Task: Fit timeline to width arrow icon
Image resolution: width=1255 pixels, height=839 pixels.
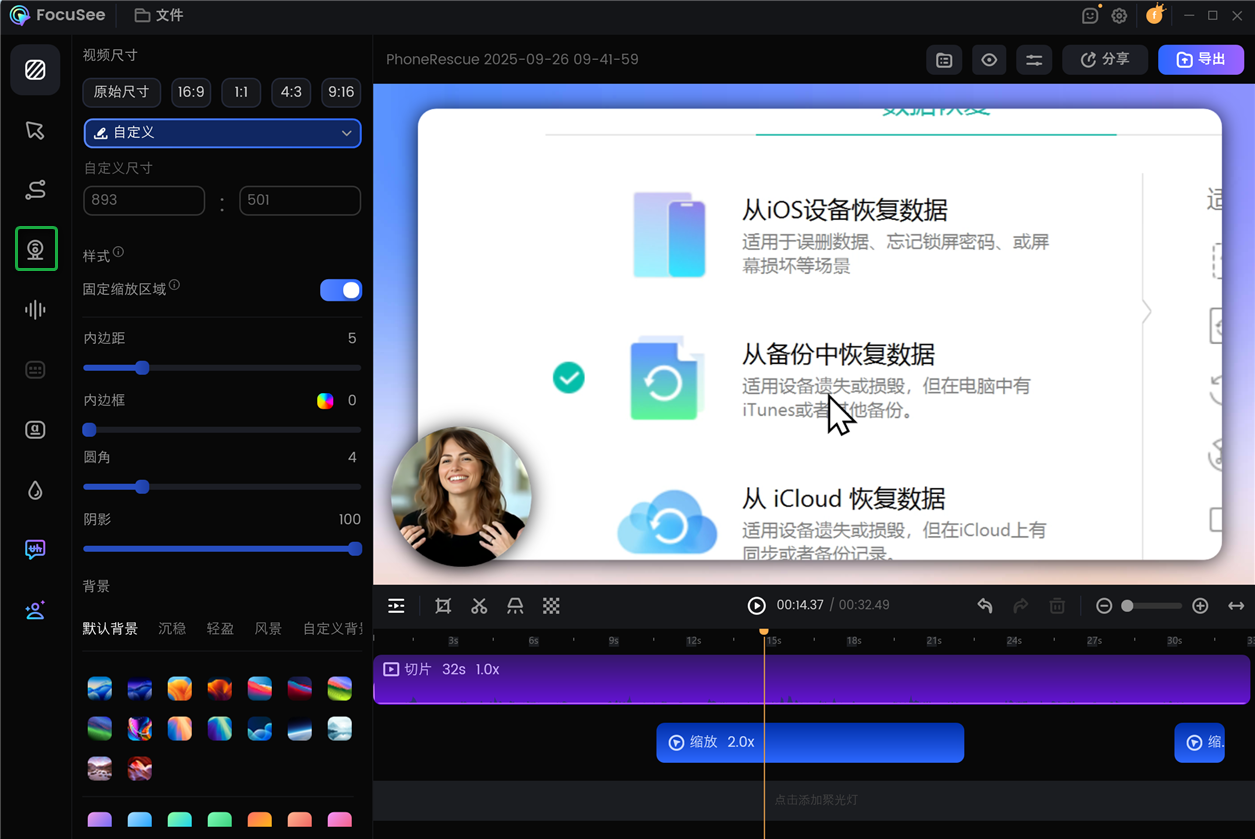Action: pos(1236,606)
